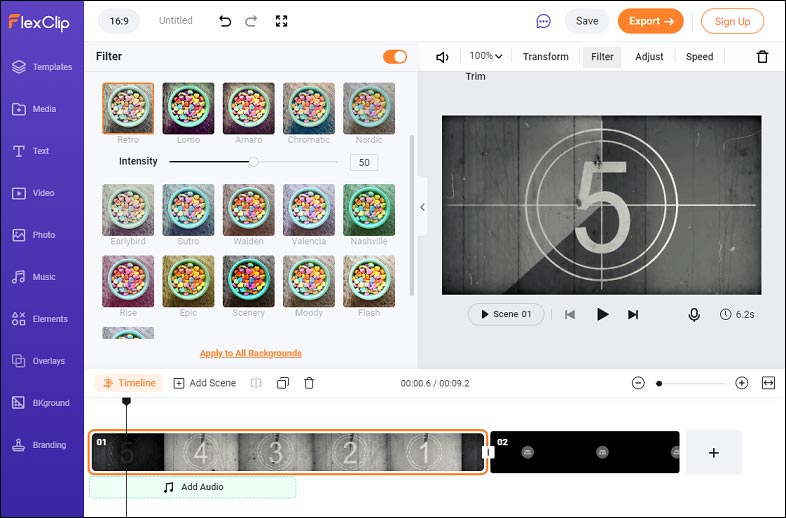786x518 pixels.
Task: Zoom in the timeline
Action: [x=741, y=383]
